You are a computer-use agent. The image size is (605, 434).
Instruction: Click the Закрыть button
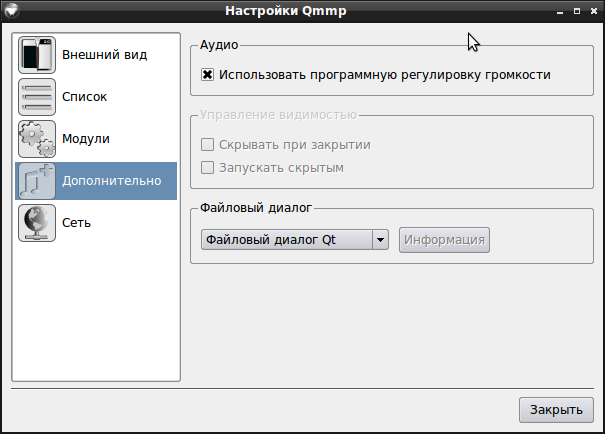point(556,410)
